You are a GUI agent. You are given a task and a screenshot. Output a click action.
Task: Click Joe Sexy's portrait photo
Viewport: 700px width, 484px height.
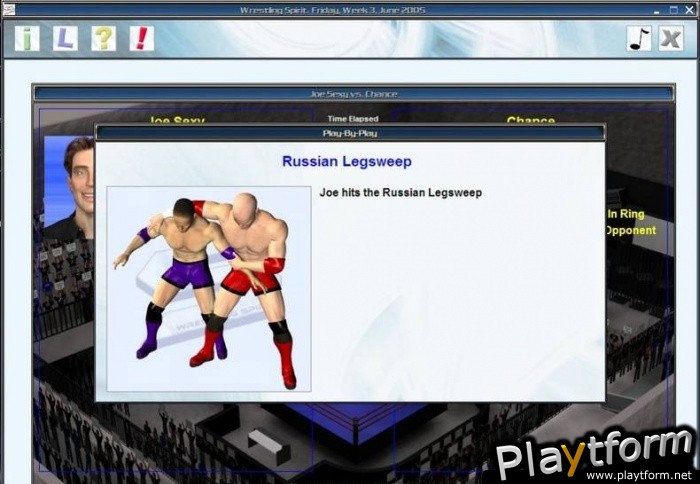point(69,188)
